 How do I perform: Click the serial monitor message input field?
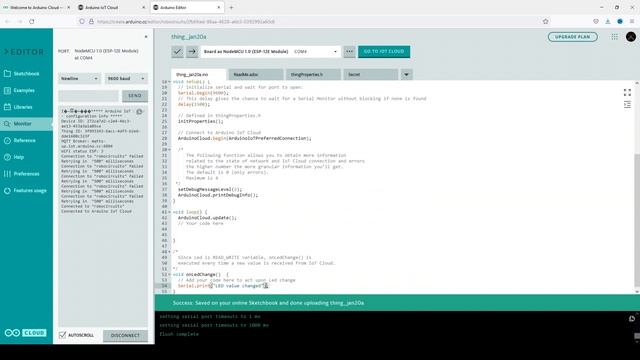pos(88,96)
